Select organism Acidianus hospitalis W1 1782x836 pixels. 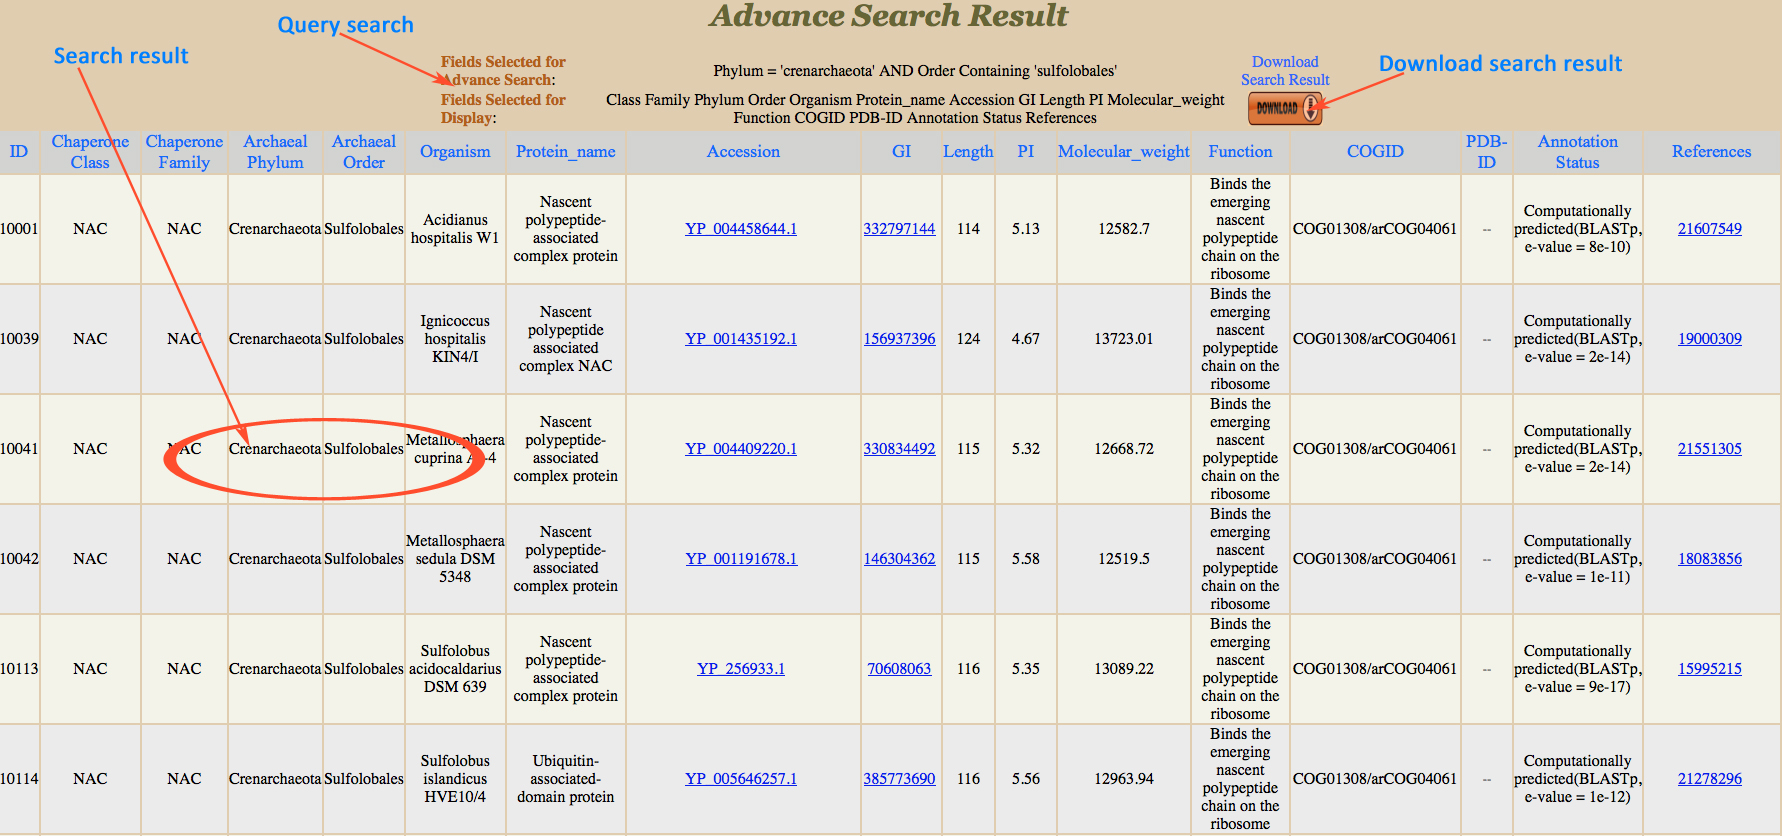click(455, 229)
